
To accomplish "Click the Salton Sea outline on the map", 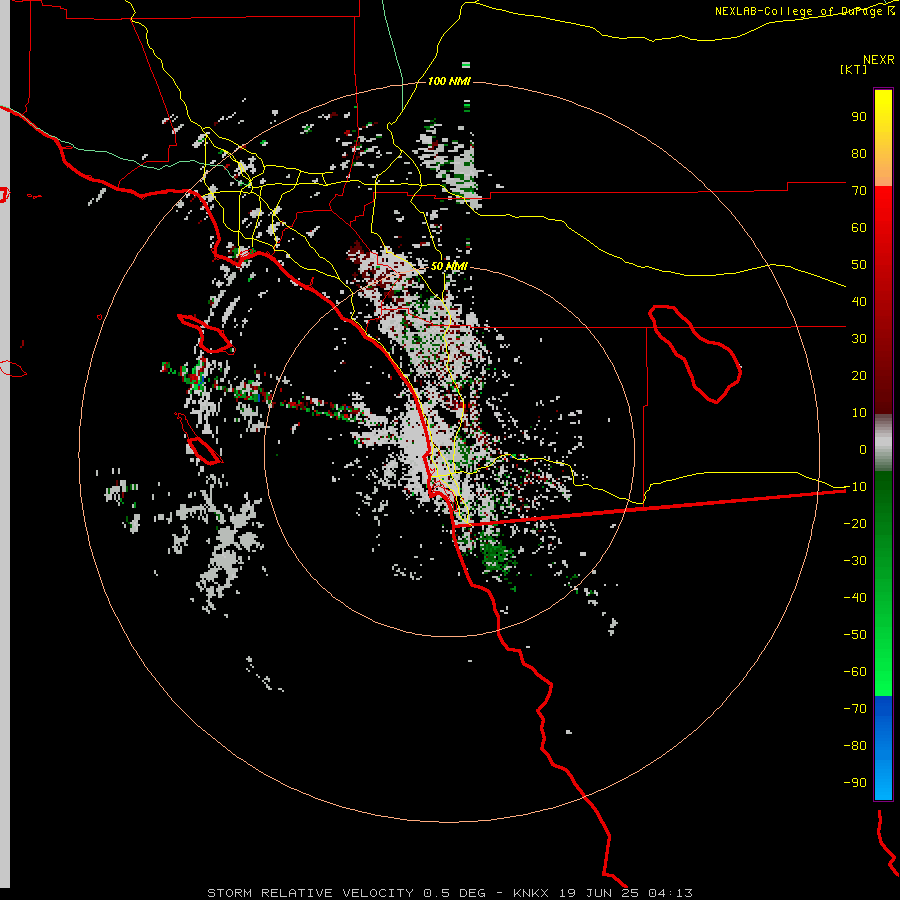I will pos(695,353).
